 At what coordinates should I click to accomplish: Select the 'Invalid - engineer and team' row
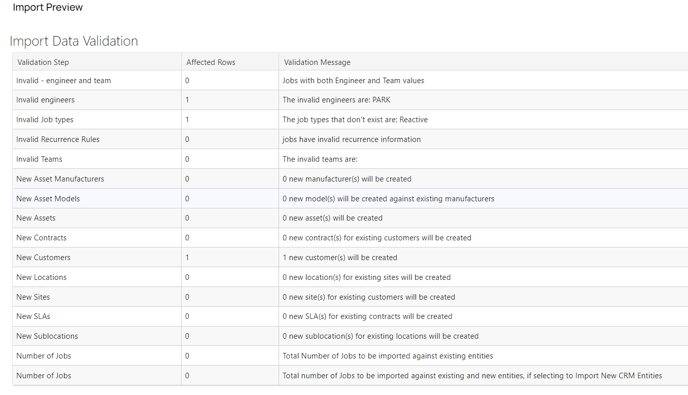pyautogui.click(x=350, y=80)
